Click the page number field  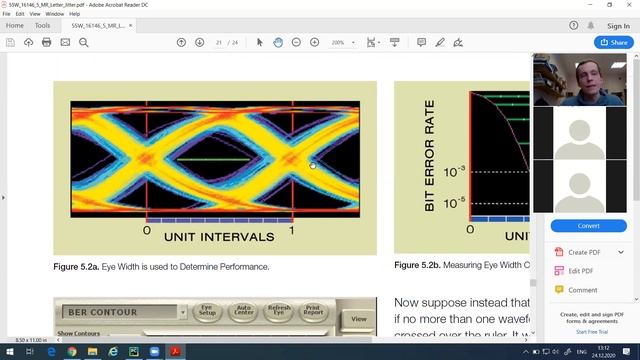point(219,42)
